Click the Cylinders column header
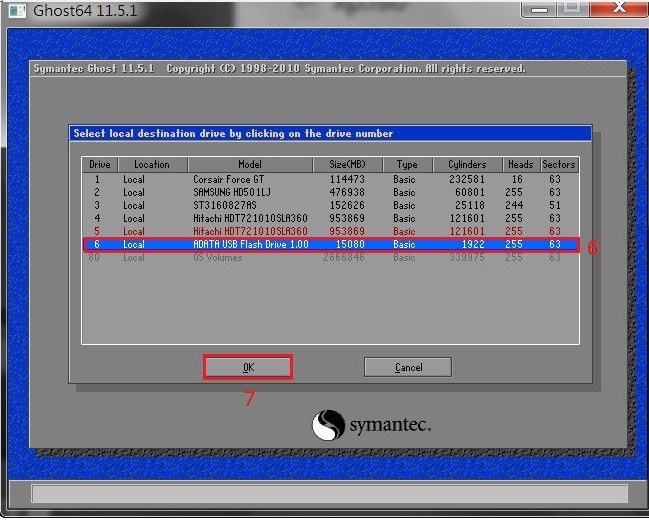This screenshot has width=649, height=521. pyautogui.click(x=467, y=164)
